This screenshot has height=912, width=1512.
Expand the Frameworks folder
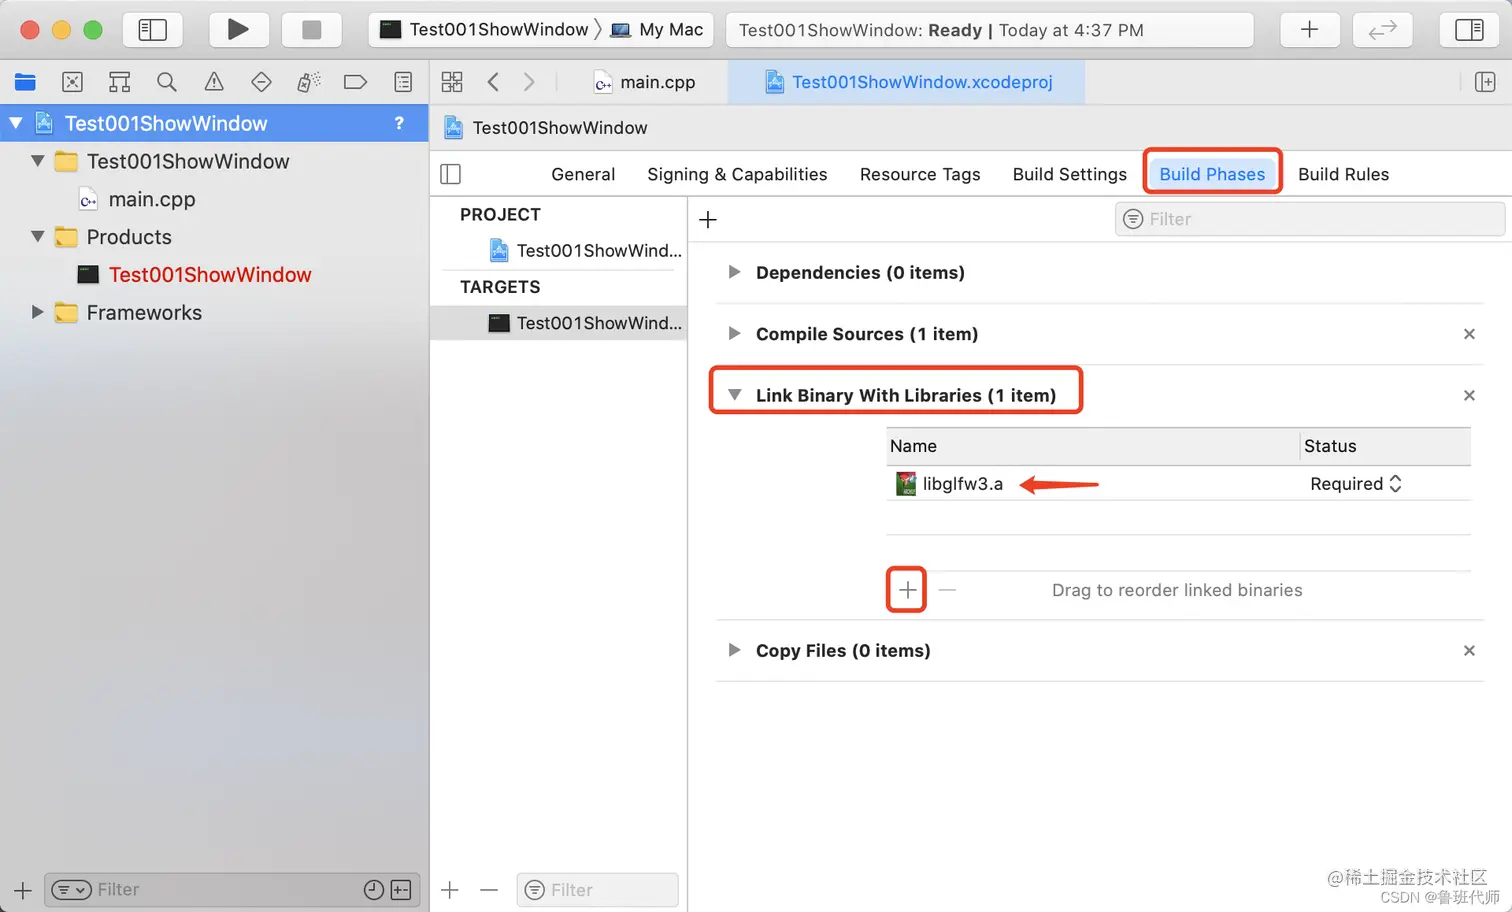tap(38, 312)
